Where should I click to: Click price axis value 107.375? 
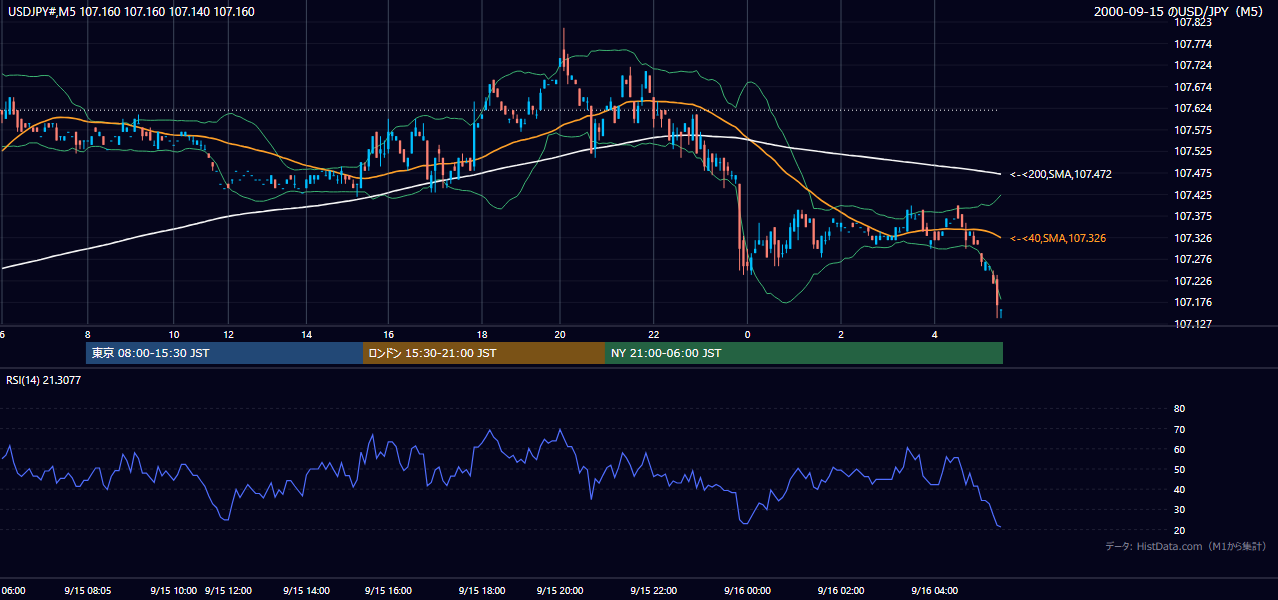1194,216
